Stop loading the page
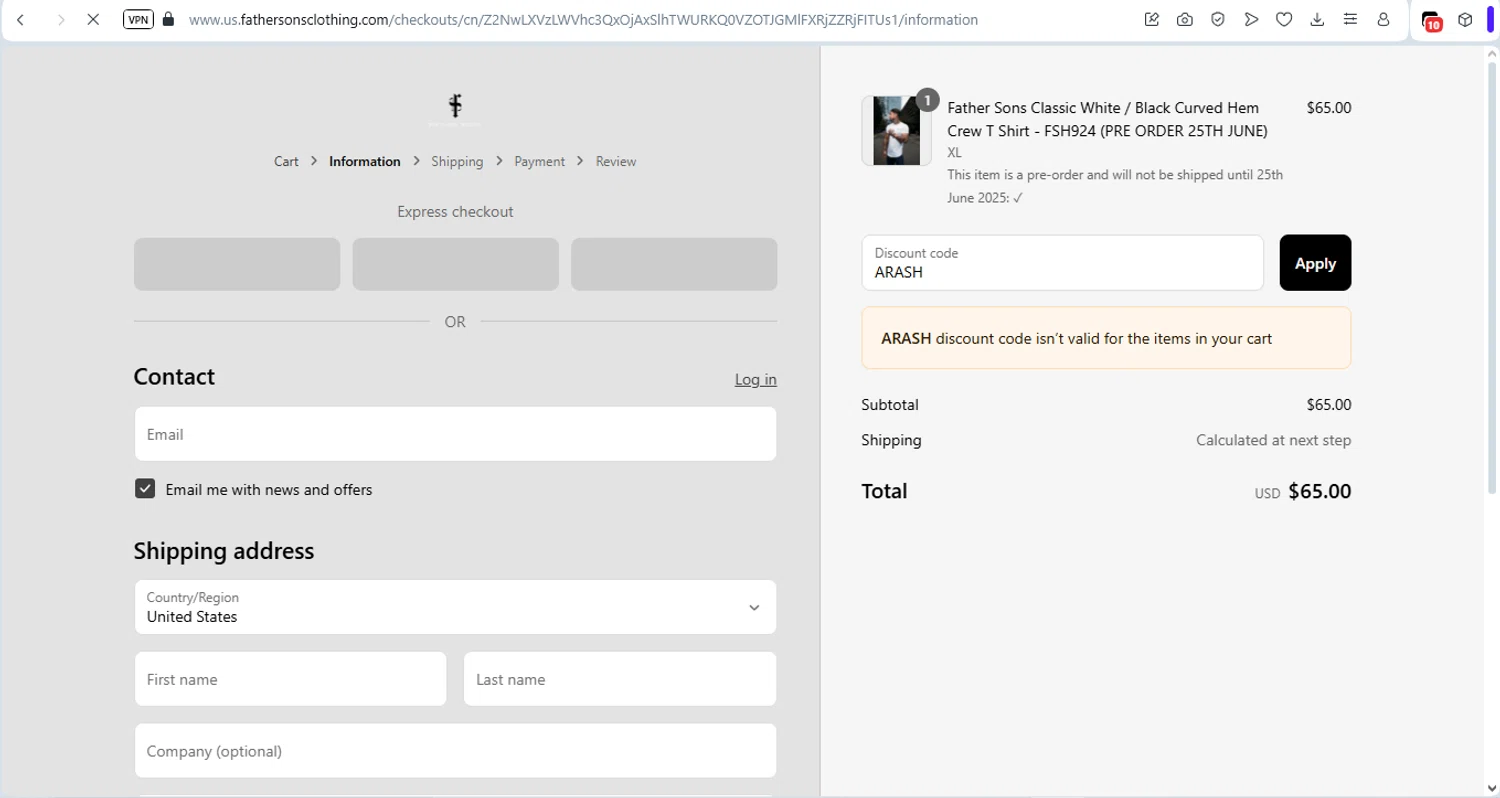This screenshot has height=798, width=1500. 93,19
